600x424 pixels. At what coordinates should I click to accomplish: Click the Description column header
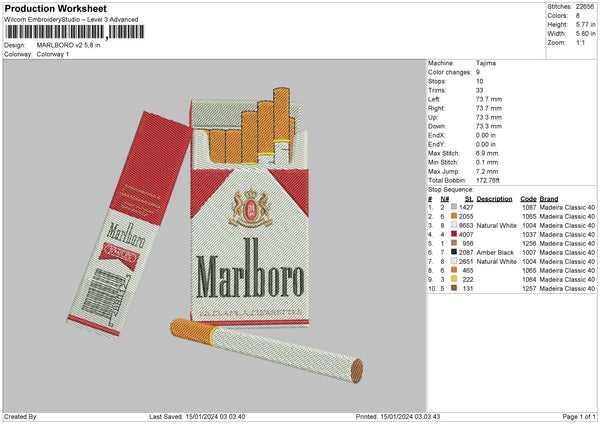[494, 199]
